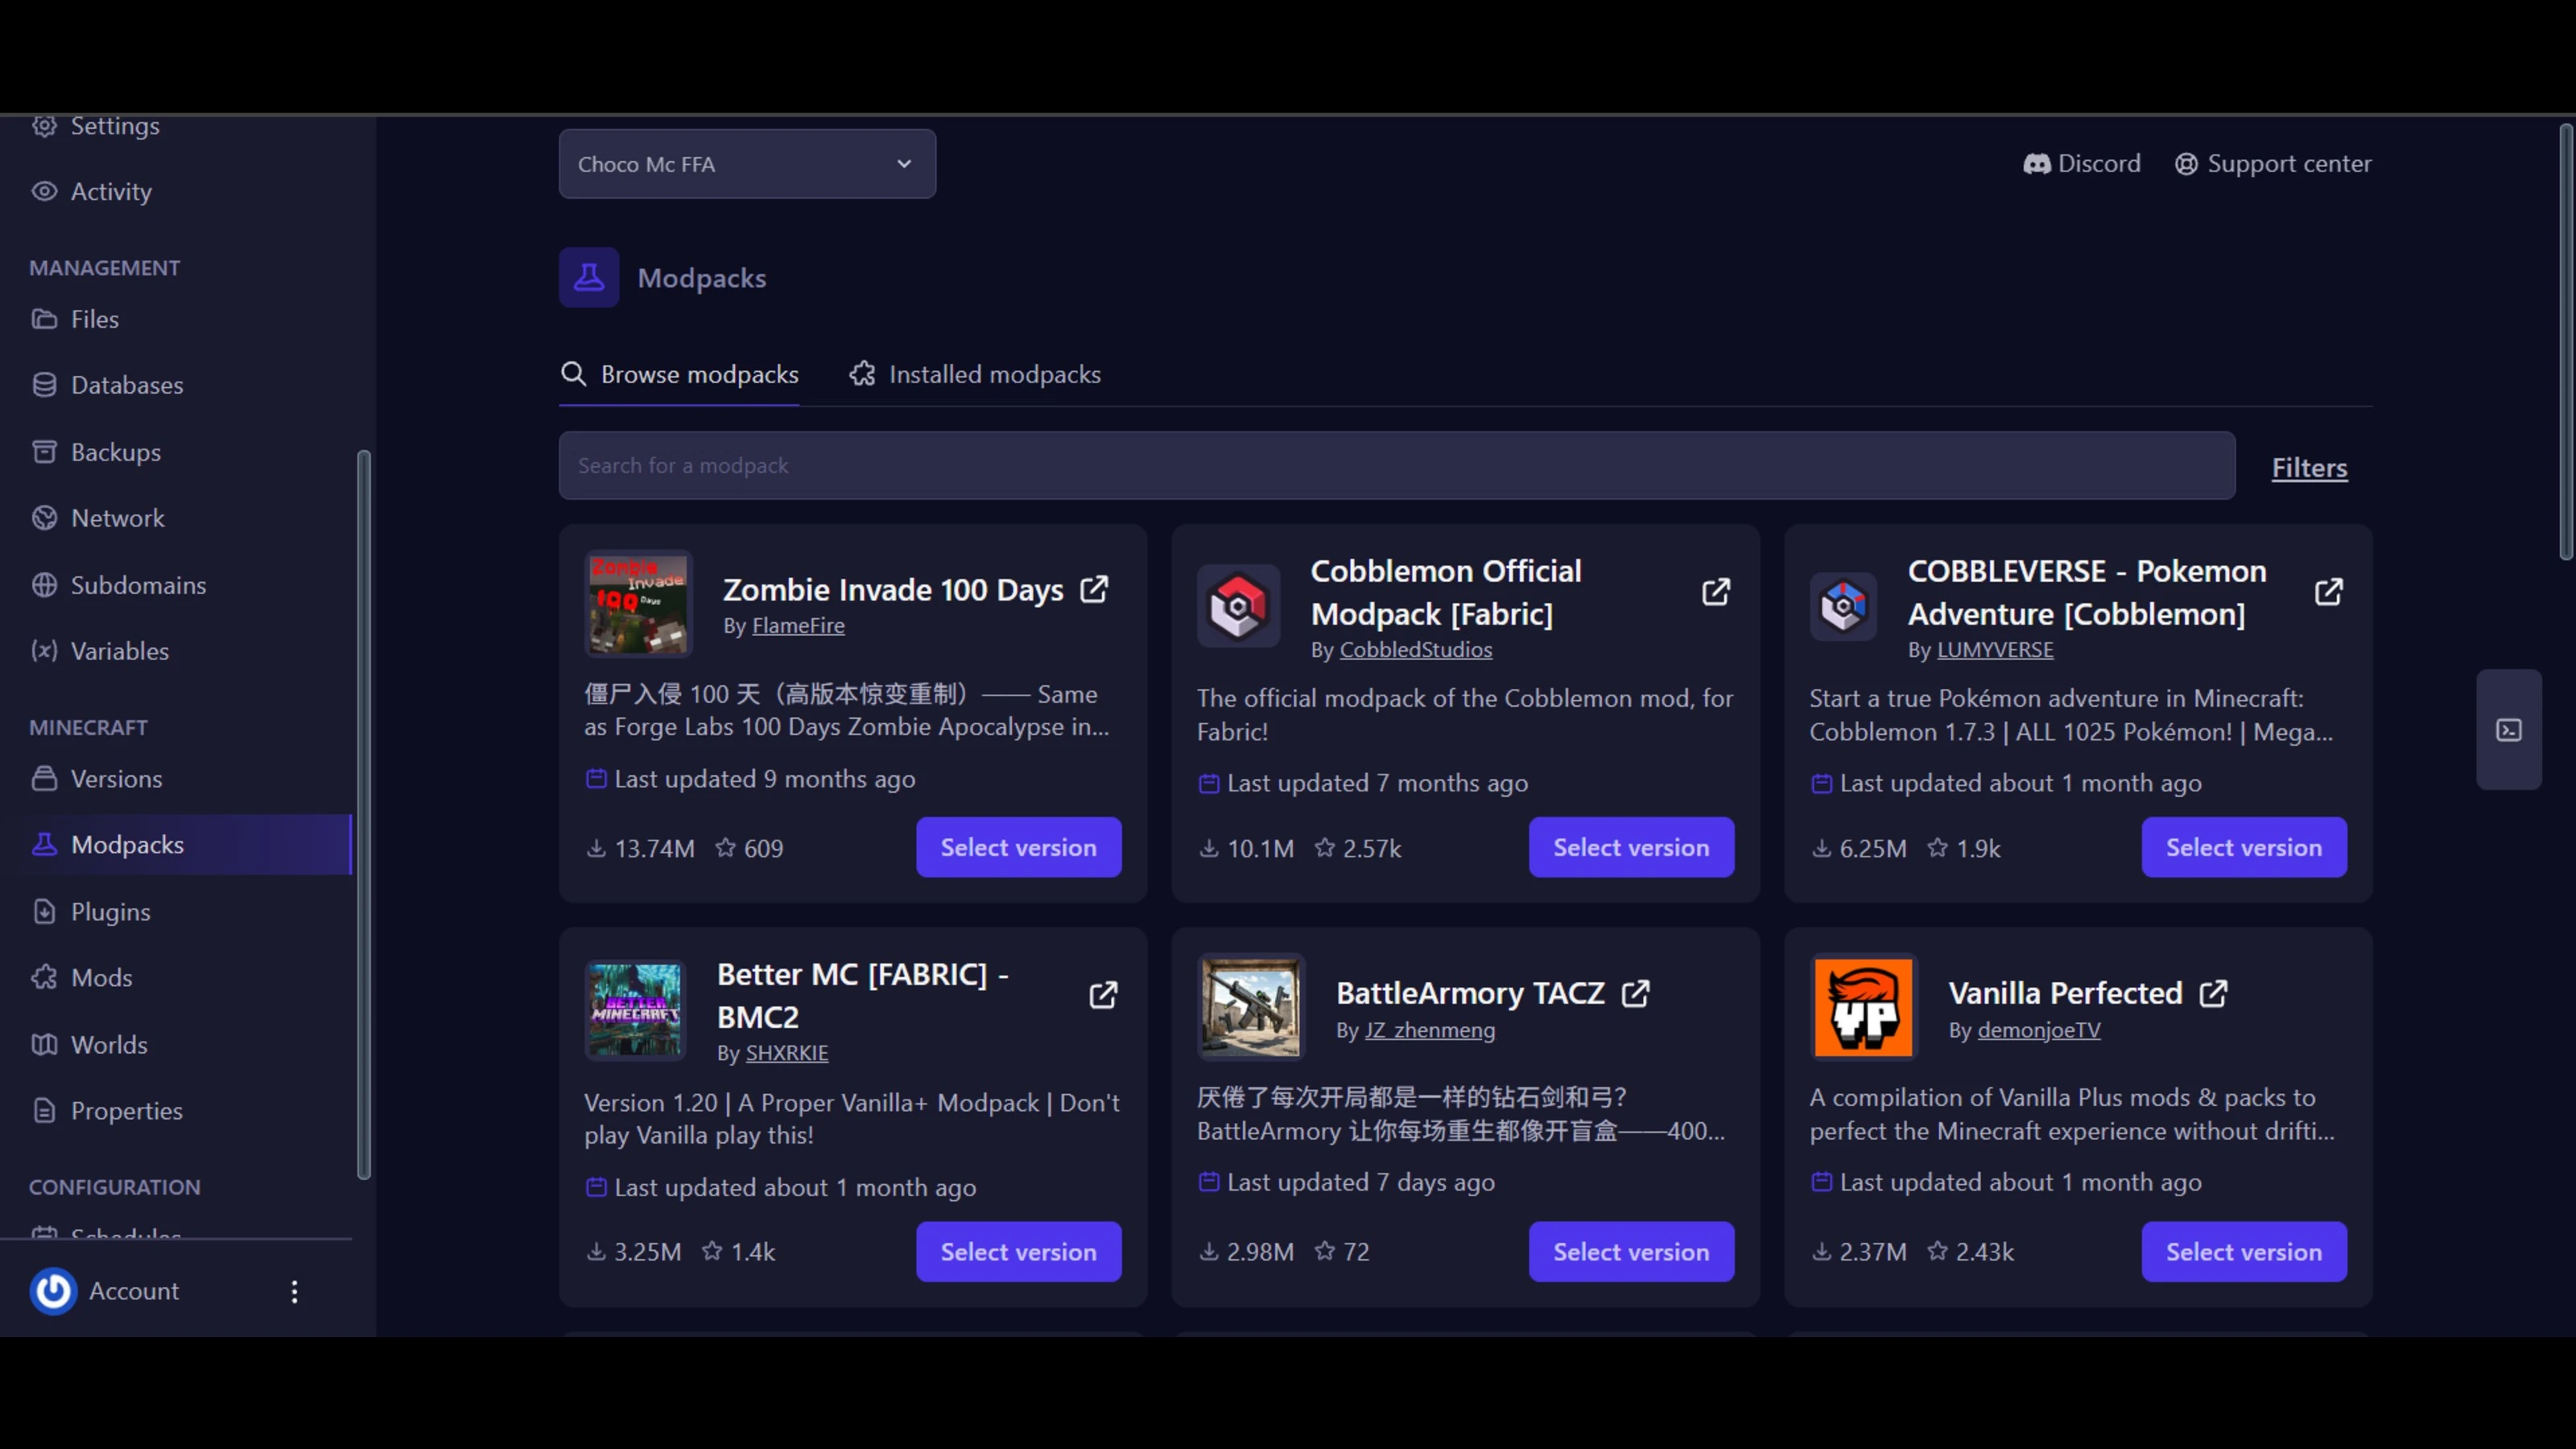Open external link for Cobblemon Official Modpack
The width and height of the screenshot is (2576, 1449).
[1716, 592]
